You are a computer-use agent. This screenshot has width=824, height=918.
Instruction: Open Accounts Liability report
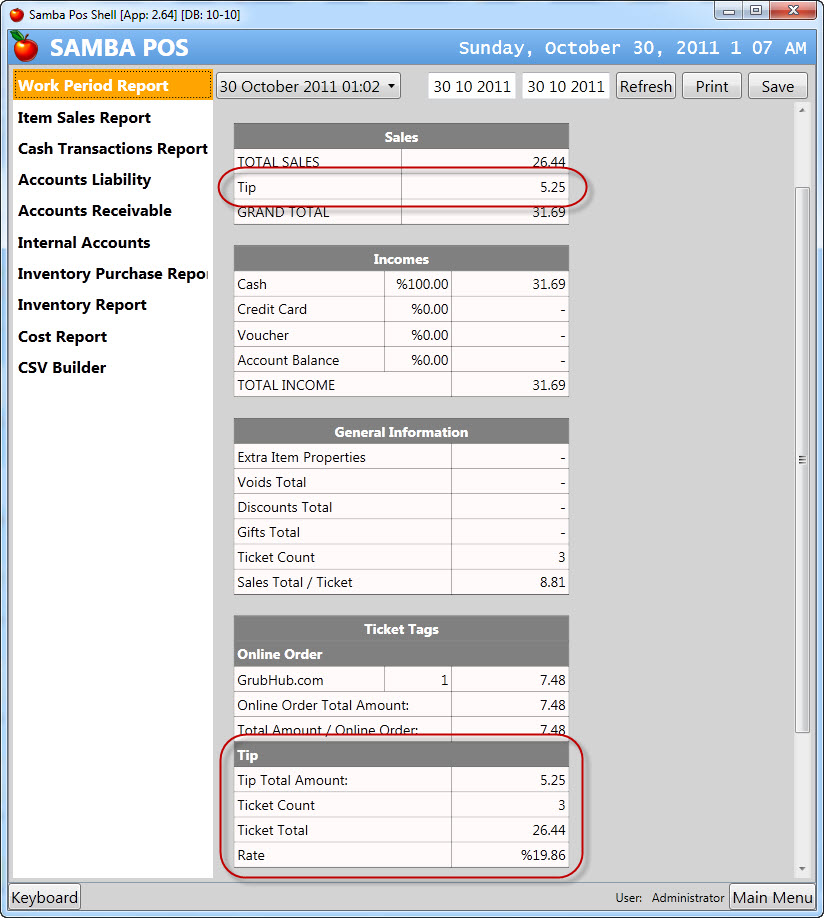pyautogui.click(x=84, y=180)
